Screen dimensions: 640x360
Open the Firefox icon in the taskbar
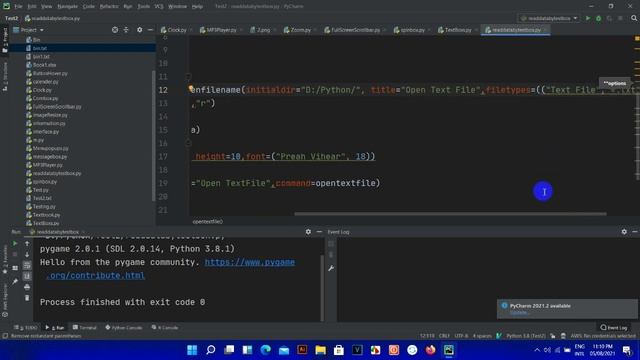[x=430, y=350]
